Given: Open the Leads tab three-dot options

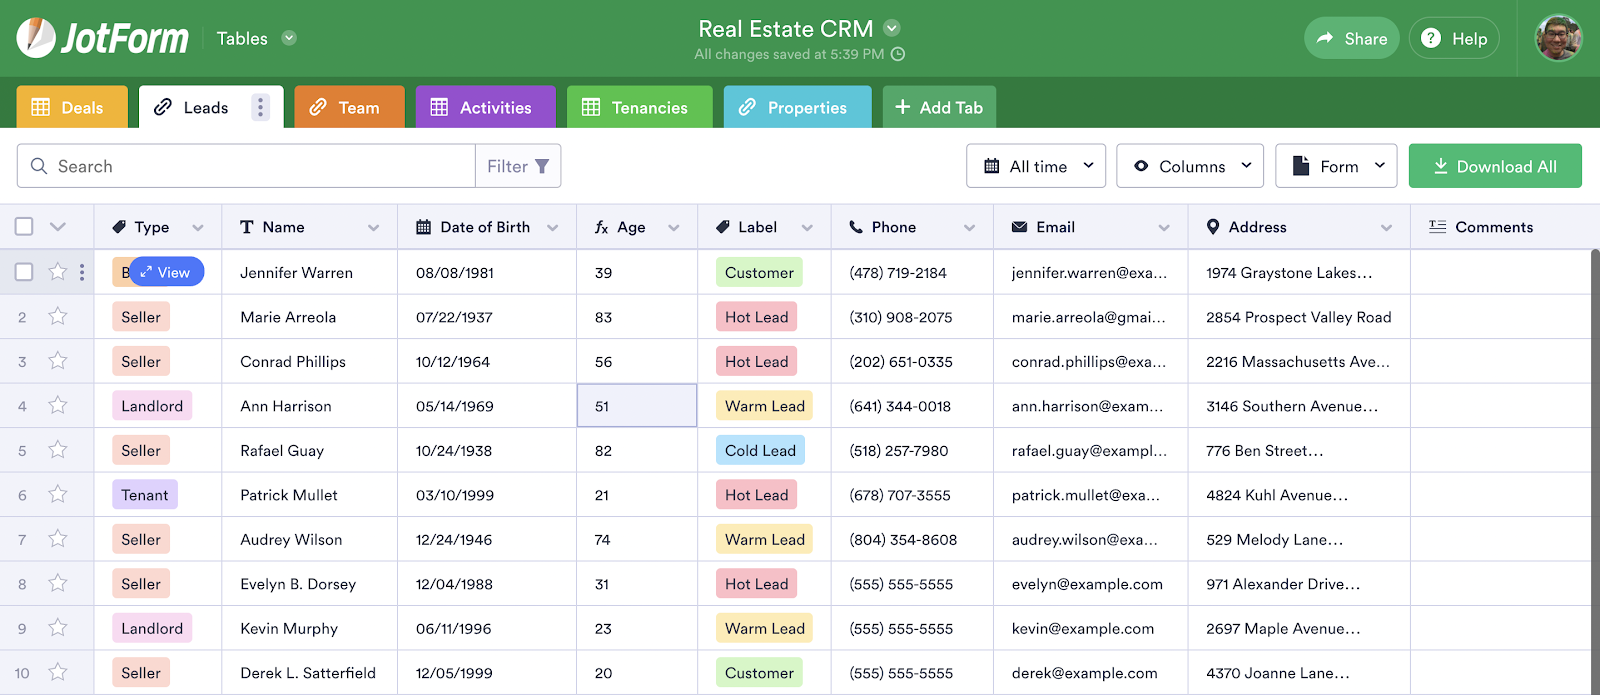Looking at the screenshot, I should coord(260,107).
